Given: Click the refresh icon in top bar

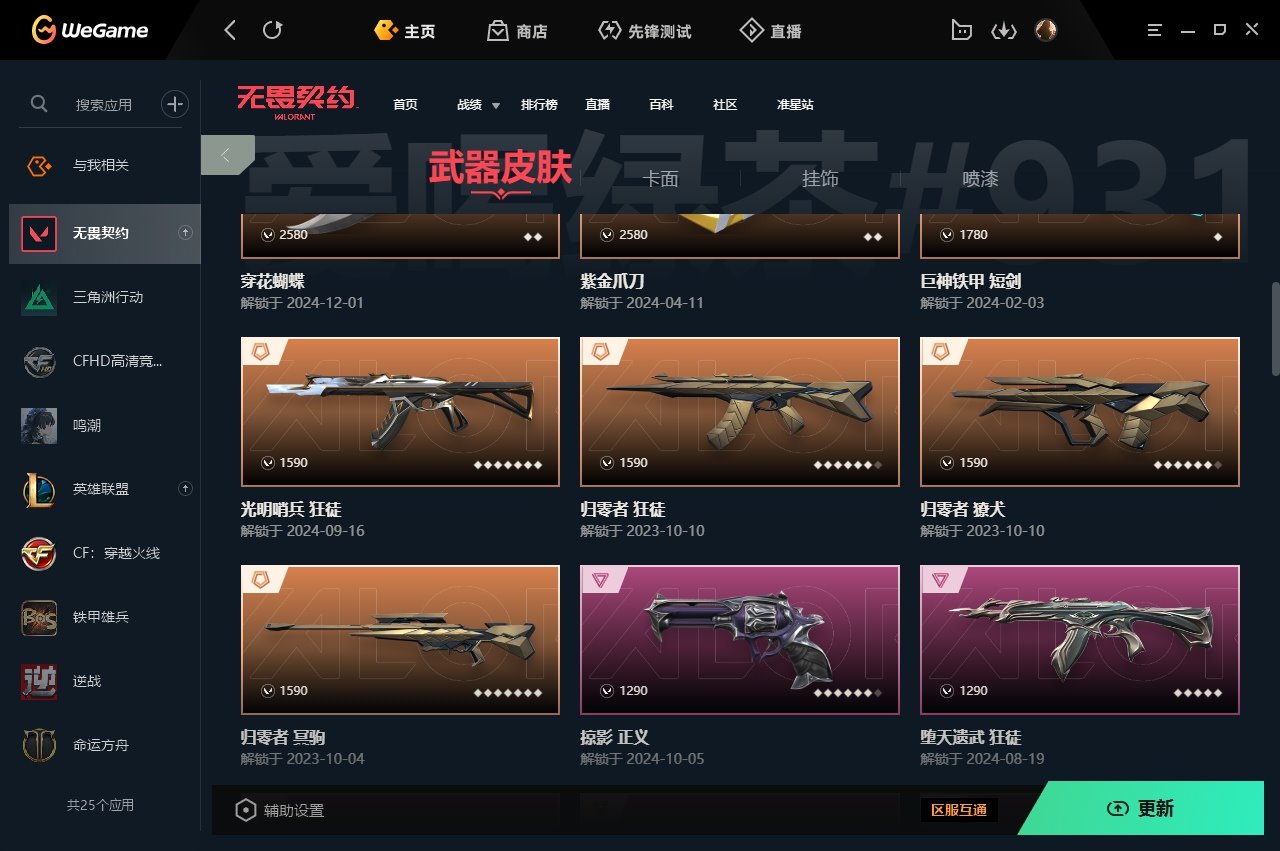Looking at the screenshot, I should point(272,31).
